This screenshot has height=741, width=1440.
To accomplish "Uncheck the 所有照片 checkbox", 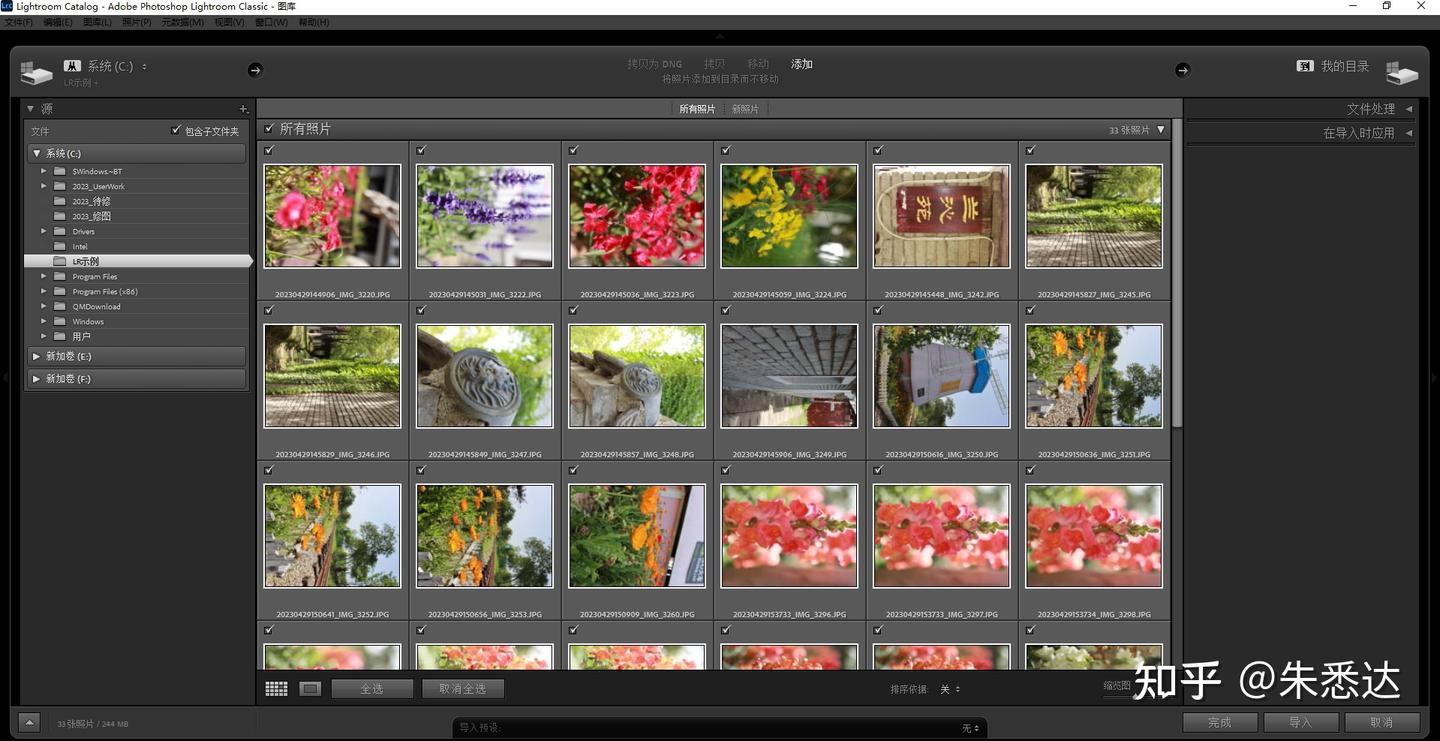I will click(x=269, y=128).
